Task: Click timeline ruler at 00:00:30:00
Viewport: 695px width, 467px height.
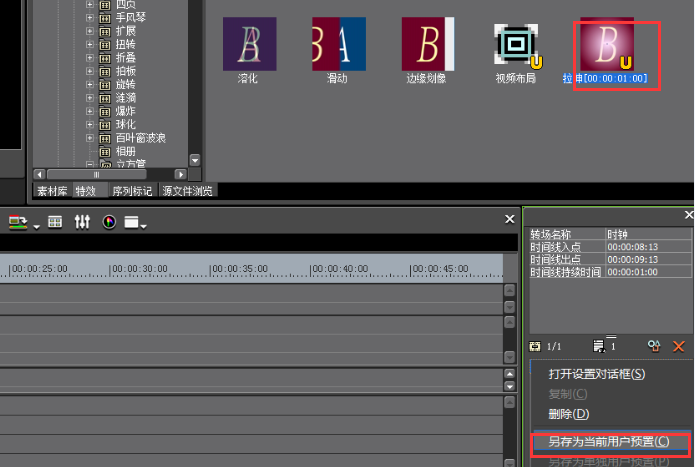Action: coord(140,269)
